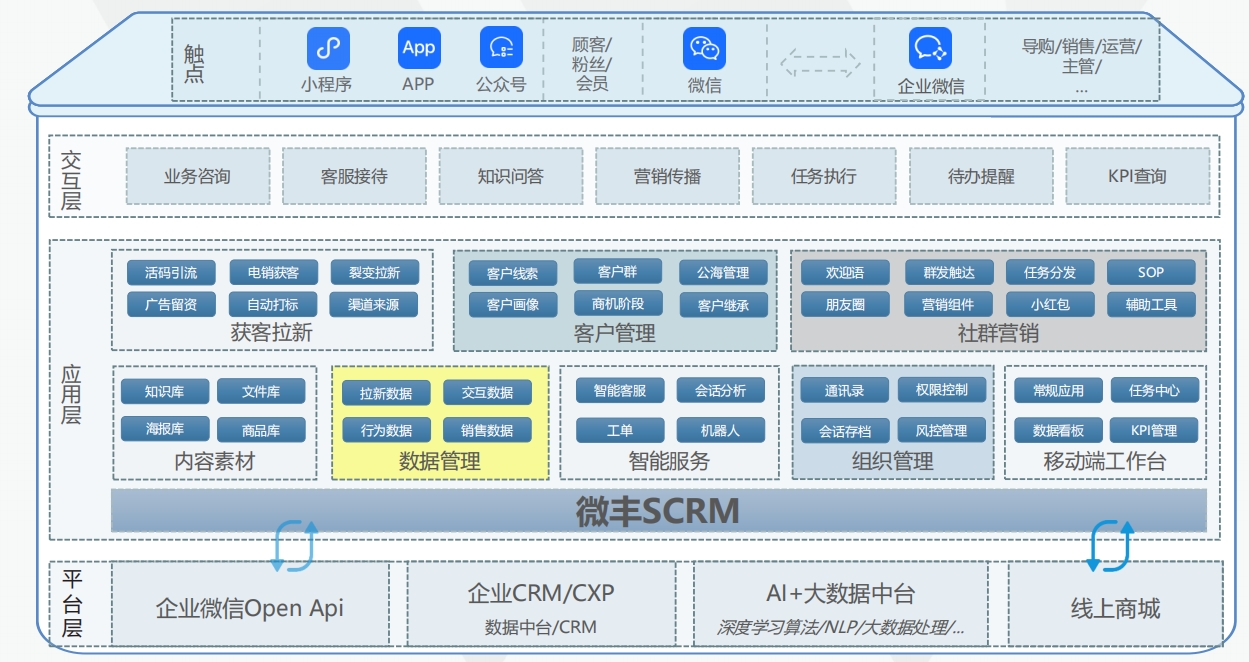
Task: Click the 朋友圈 module
Action: click(845, 304)
